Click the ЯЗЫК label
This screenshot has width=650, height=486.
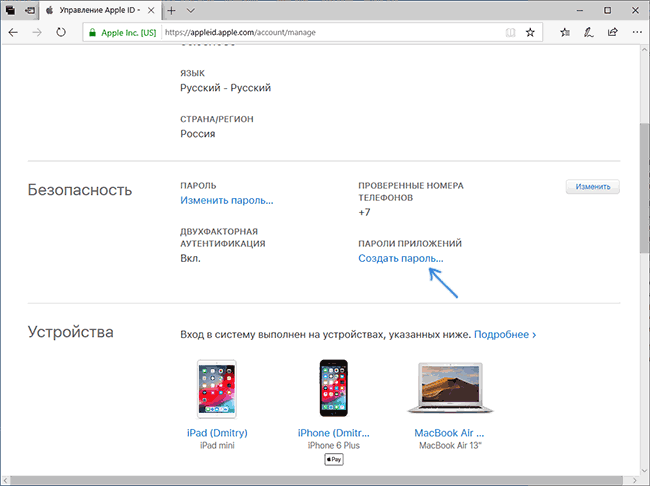(x=192, y=73)
